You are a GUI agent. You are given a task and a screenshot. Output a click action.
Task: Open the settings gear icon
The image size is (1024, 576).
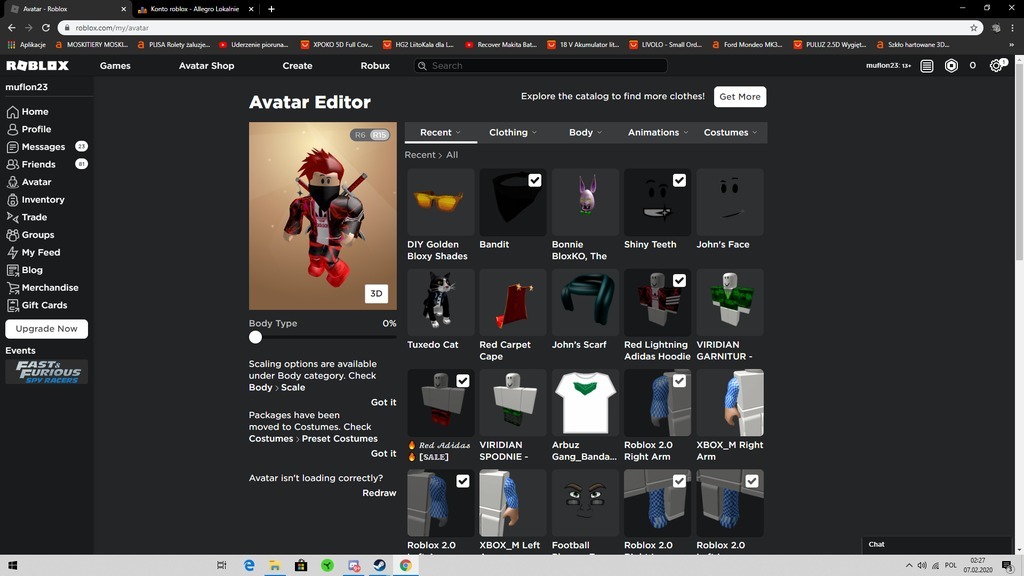pyautogui.click(x=996, y=66)
